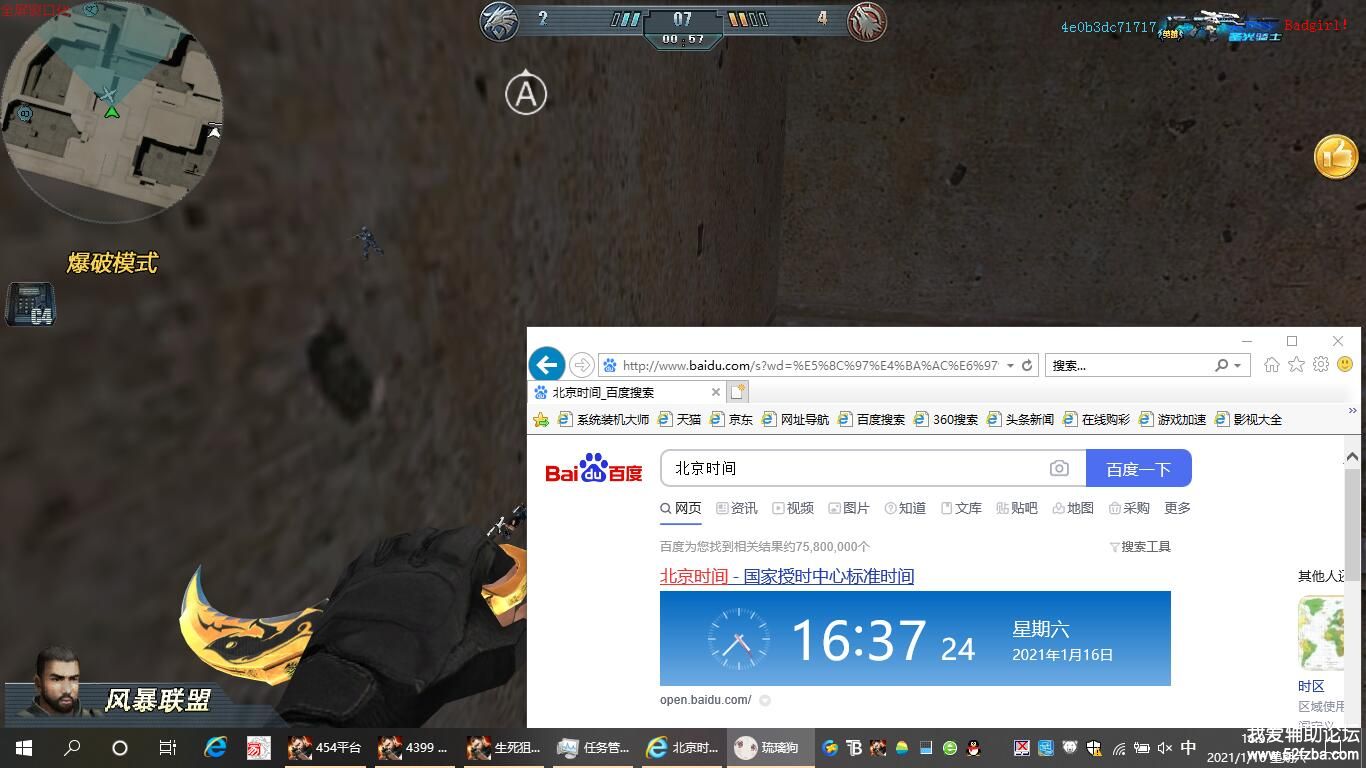Click the QQ penguin tray icon

(973, 747)
